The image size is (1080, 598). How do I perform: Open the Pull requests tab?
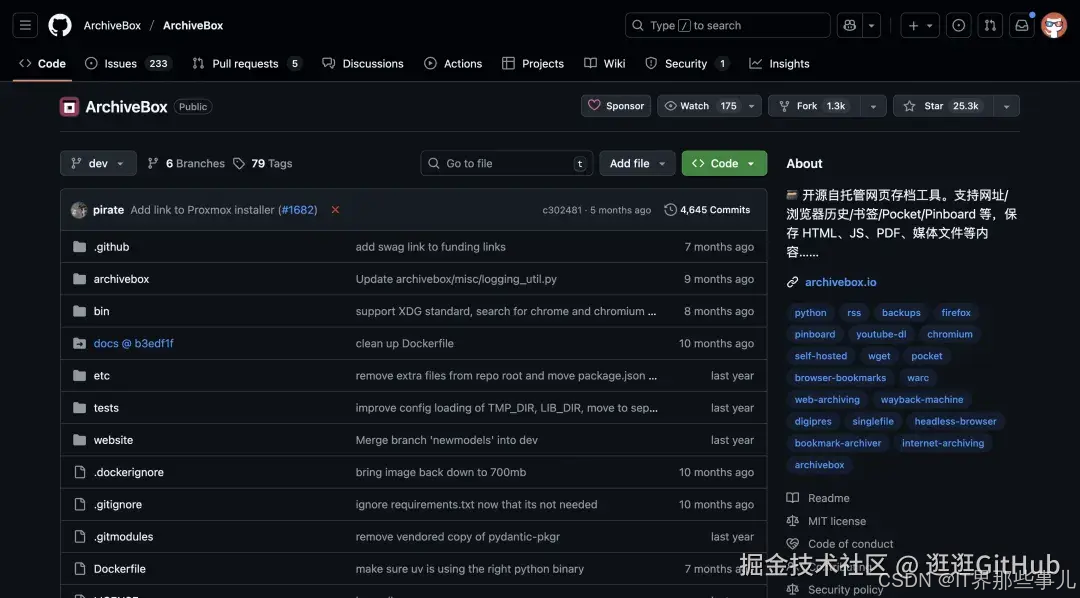(247, 63)
